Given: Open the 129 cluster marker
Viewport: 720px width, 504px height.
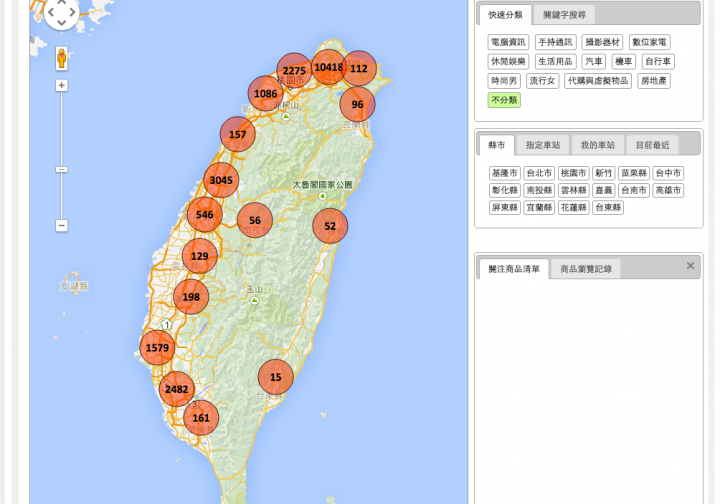Looking at the screenshot, I should [x=200, y=256].
